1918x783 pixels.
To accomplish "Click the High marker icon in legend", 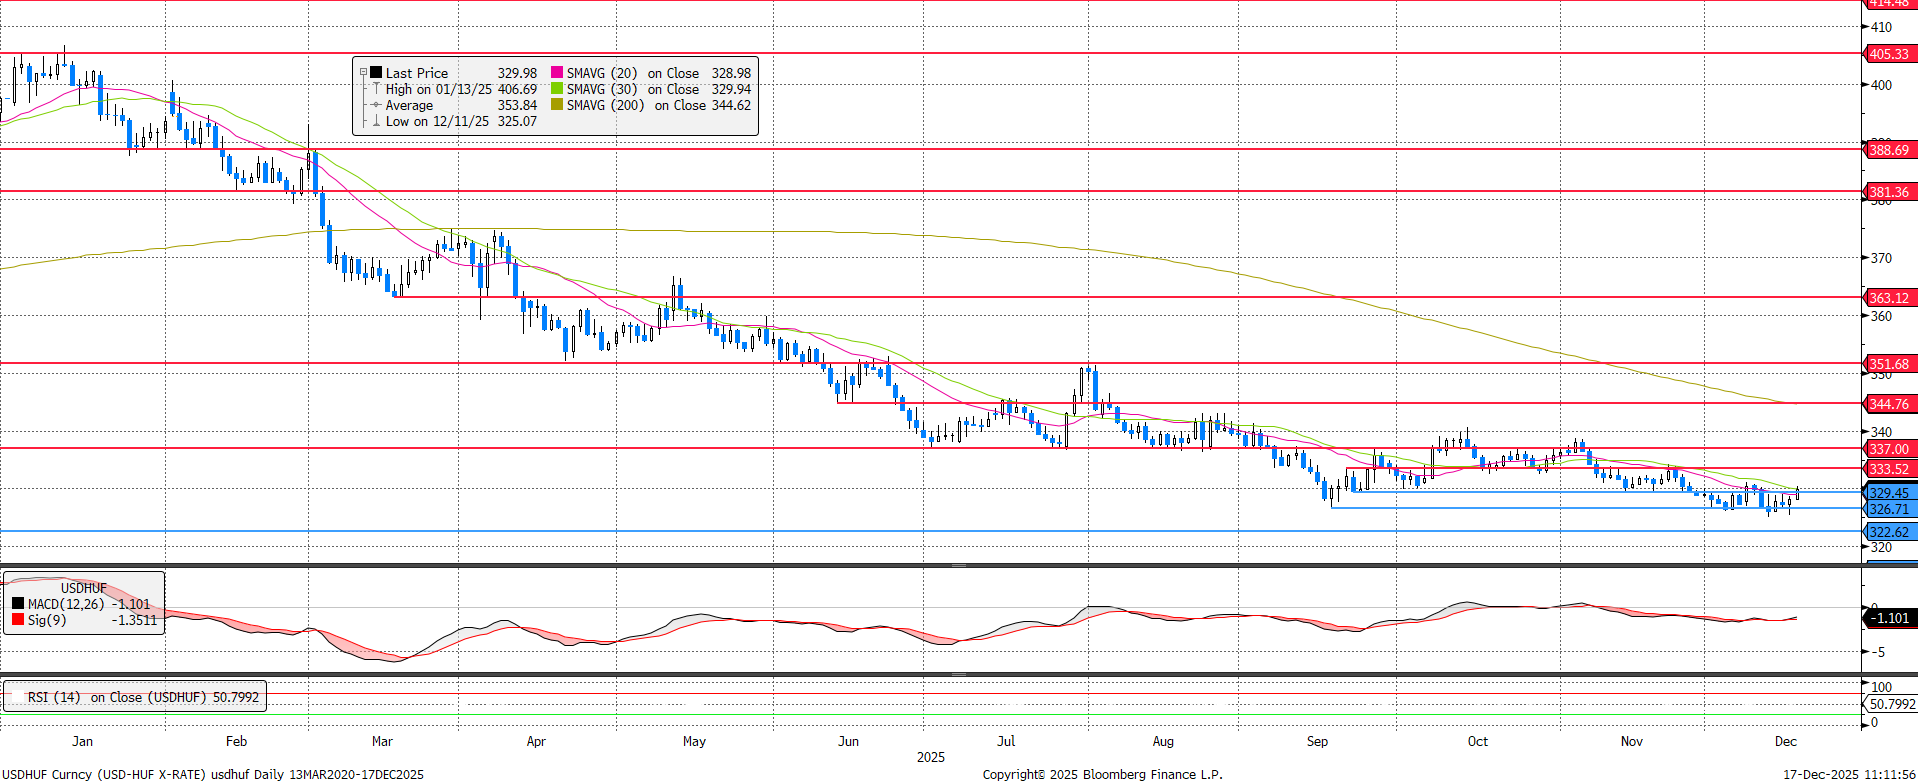I will click(x=376, y=89).
